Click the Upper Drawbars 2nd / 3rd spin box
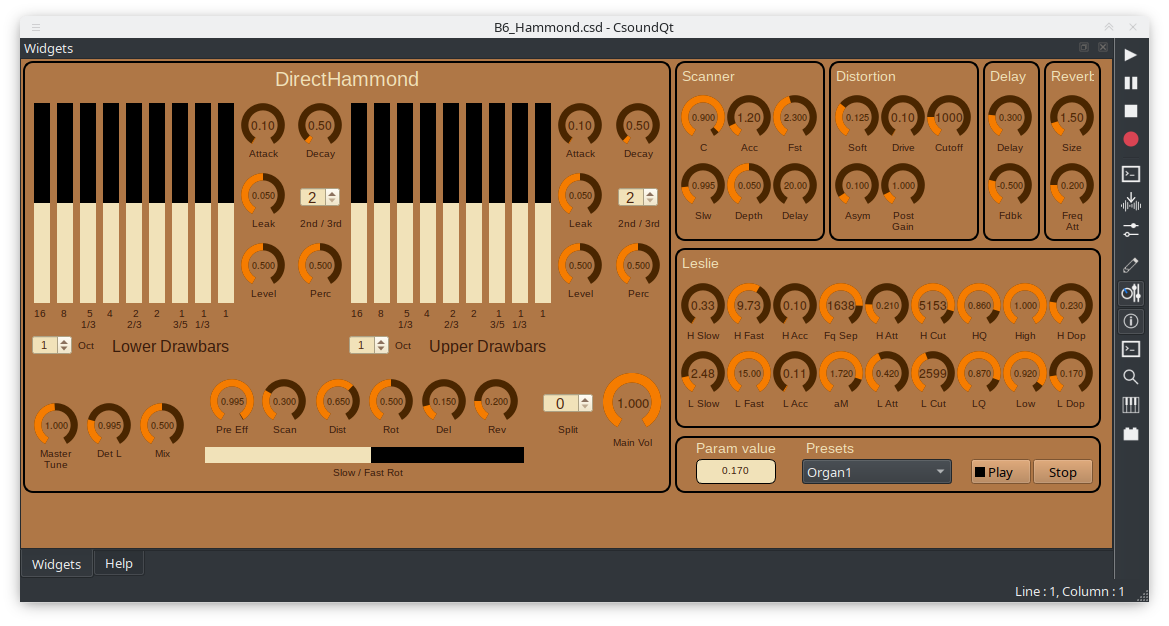 [637, 197]
